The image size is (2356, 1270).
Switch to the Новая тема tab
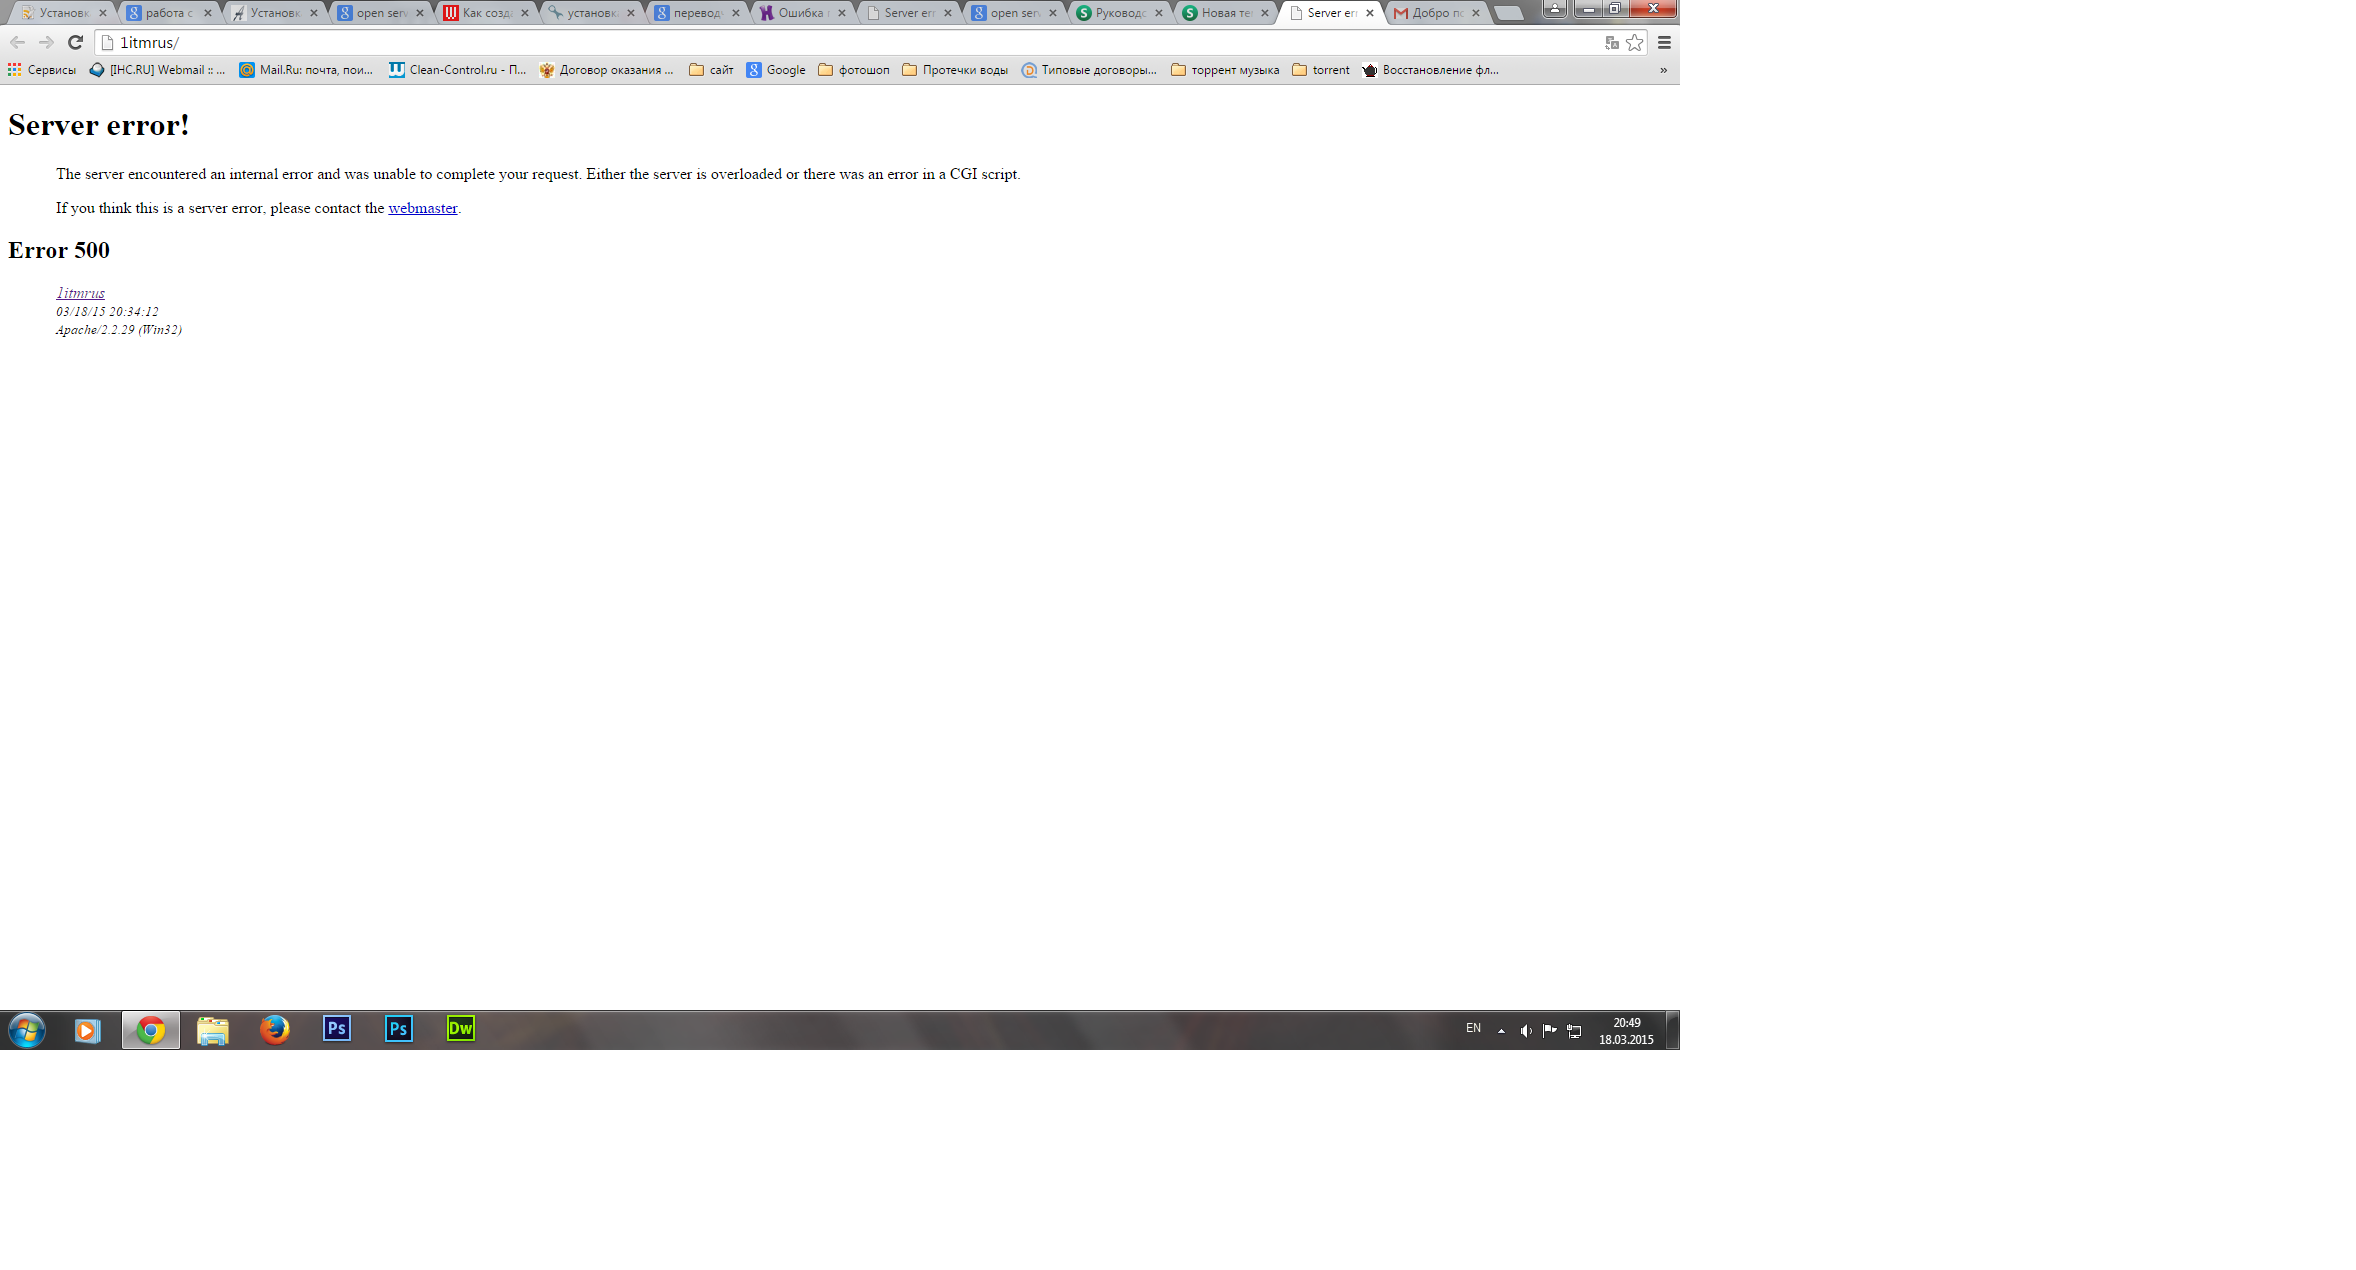1221,13
